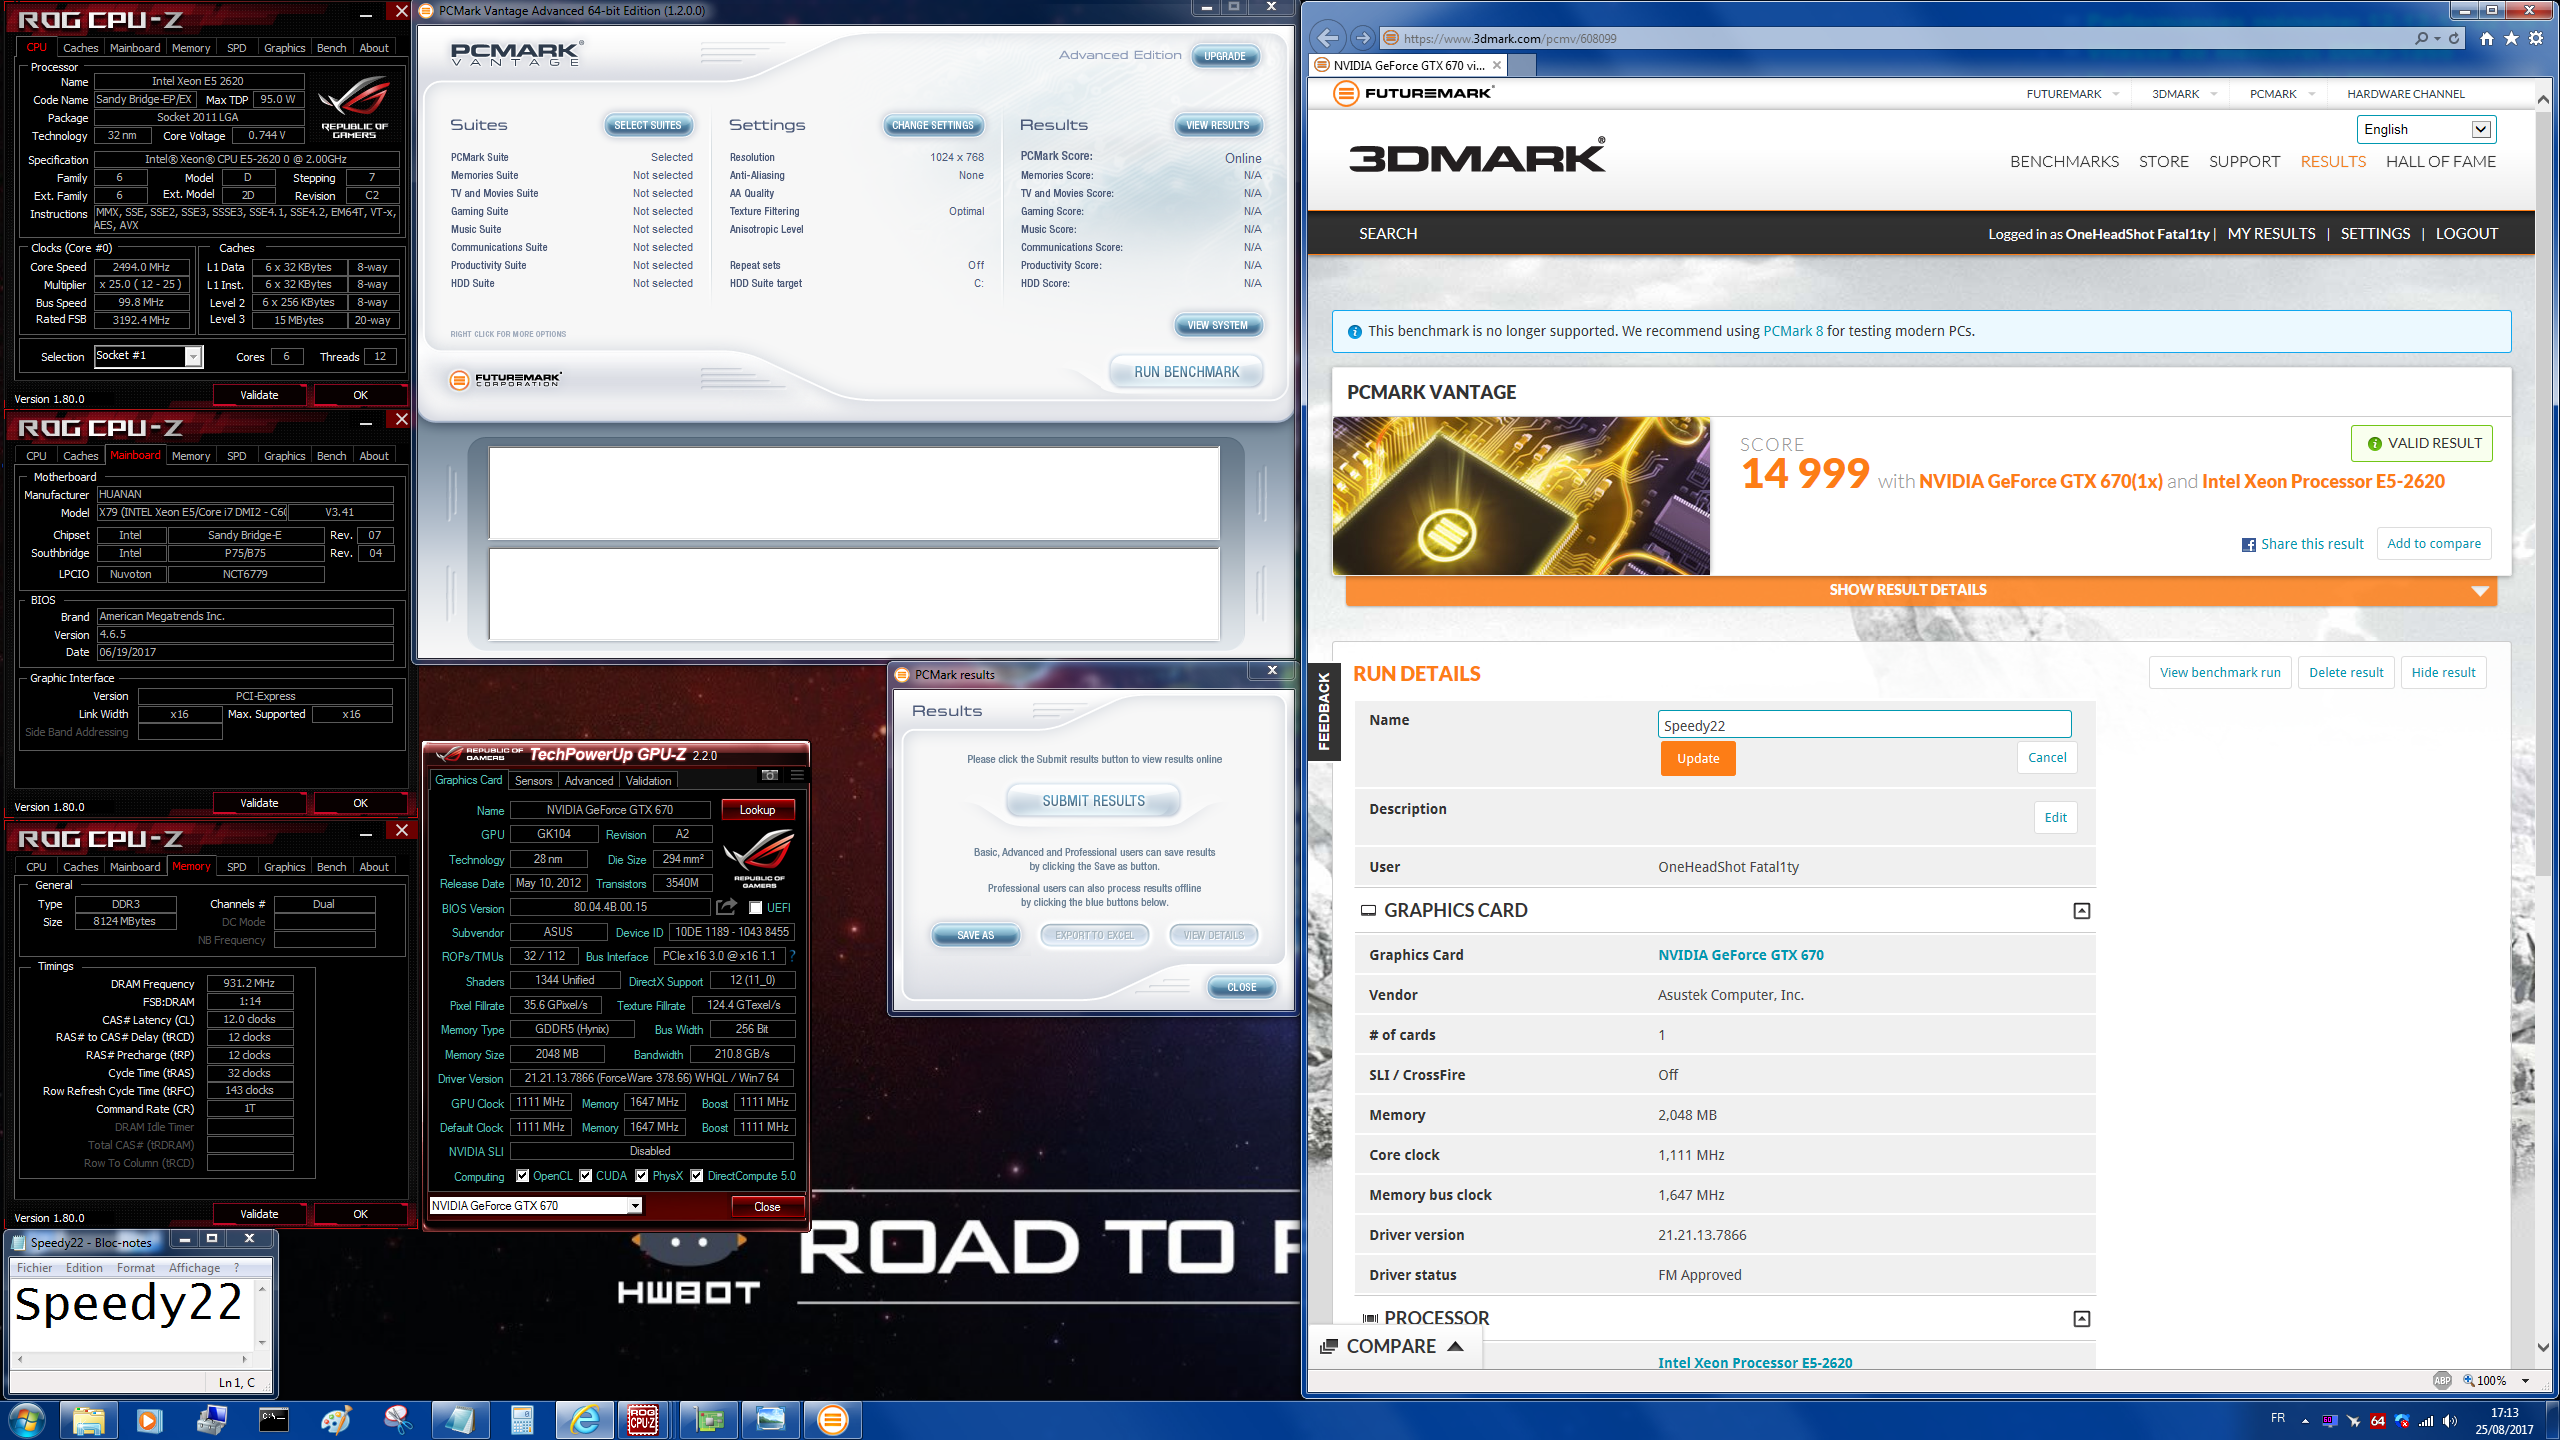Click RUN BENCHMARK in PCMark Vantage
The height and width of the screenshot is (1440, 2560).
click(x=1186, y=372)
